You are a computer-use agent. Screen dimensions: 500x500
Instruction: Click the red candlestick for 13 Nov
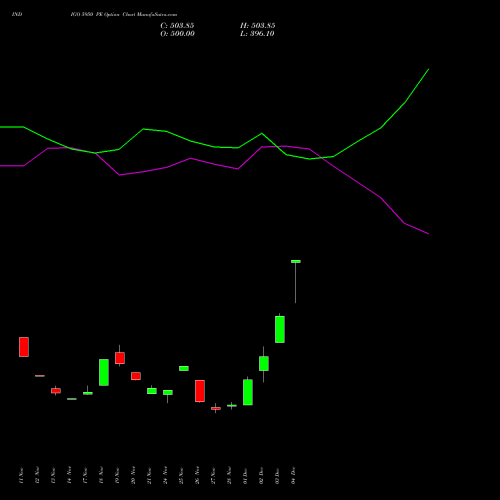(x=56, y=391)
